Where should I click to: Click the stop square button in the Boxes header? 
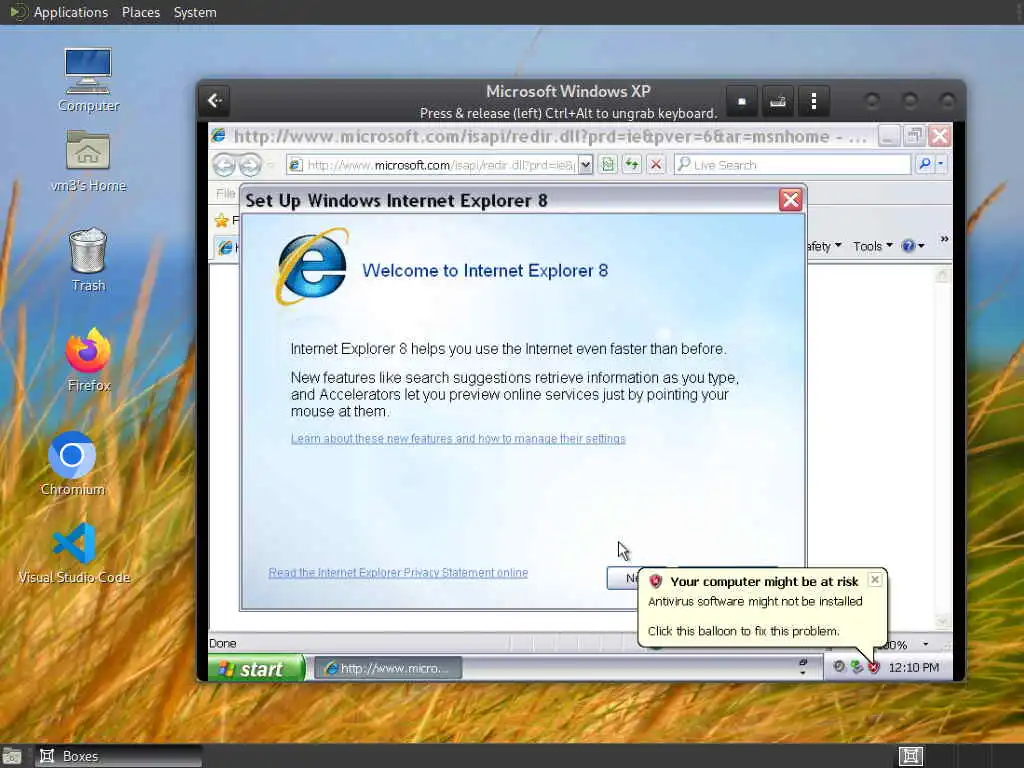pyautogui.click(x=741, y=101)
